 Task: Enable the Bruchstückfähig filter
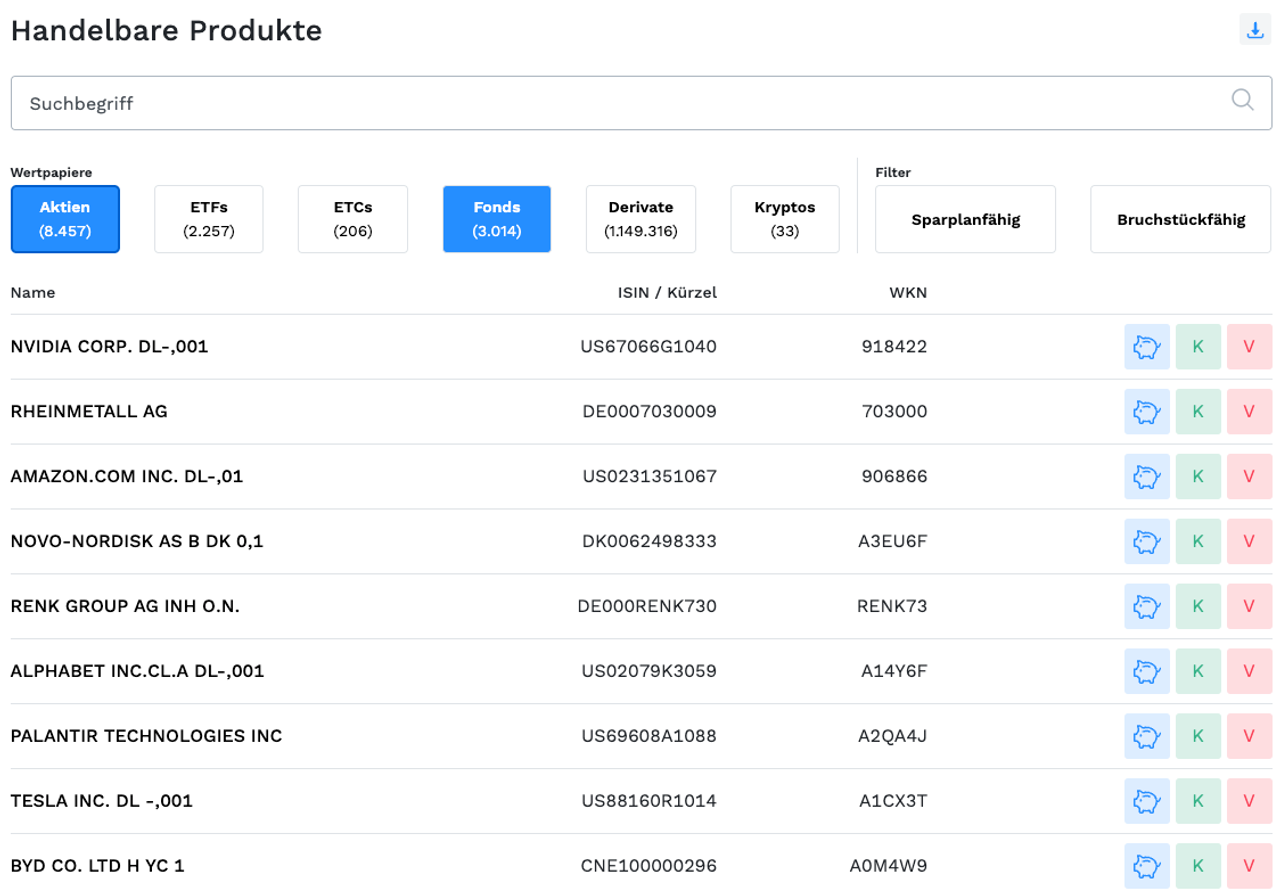coord(1181,219)
